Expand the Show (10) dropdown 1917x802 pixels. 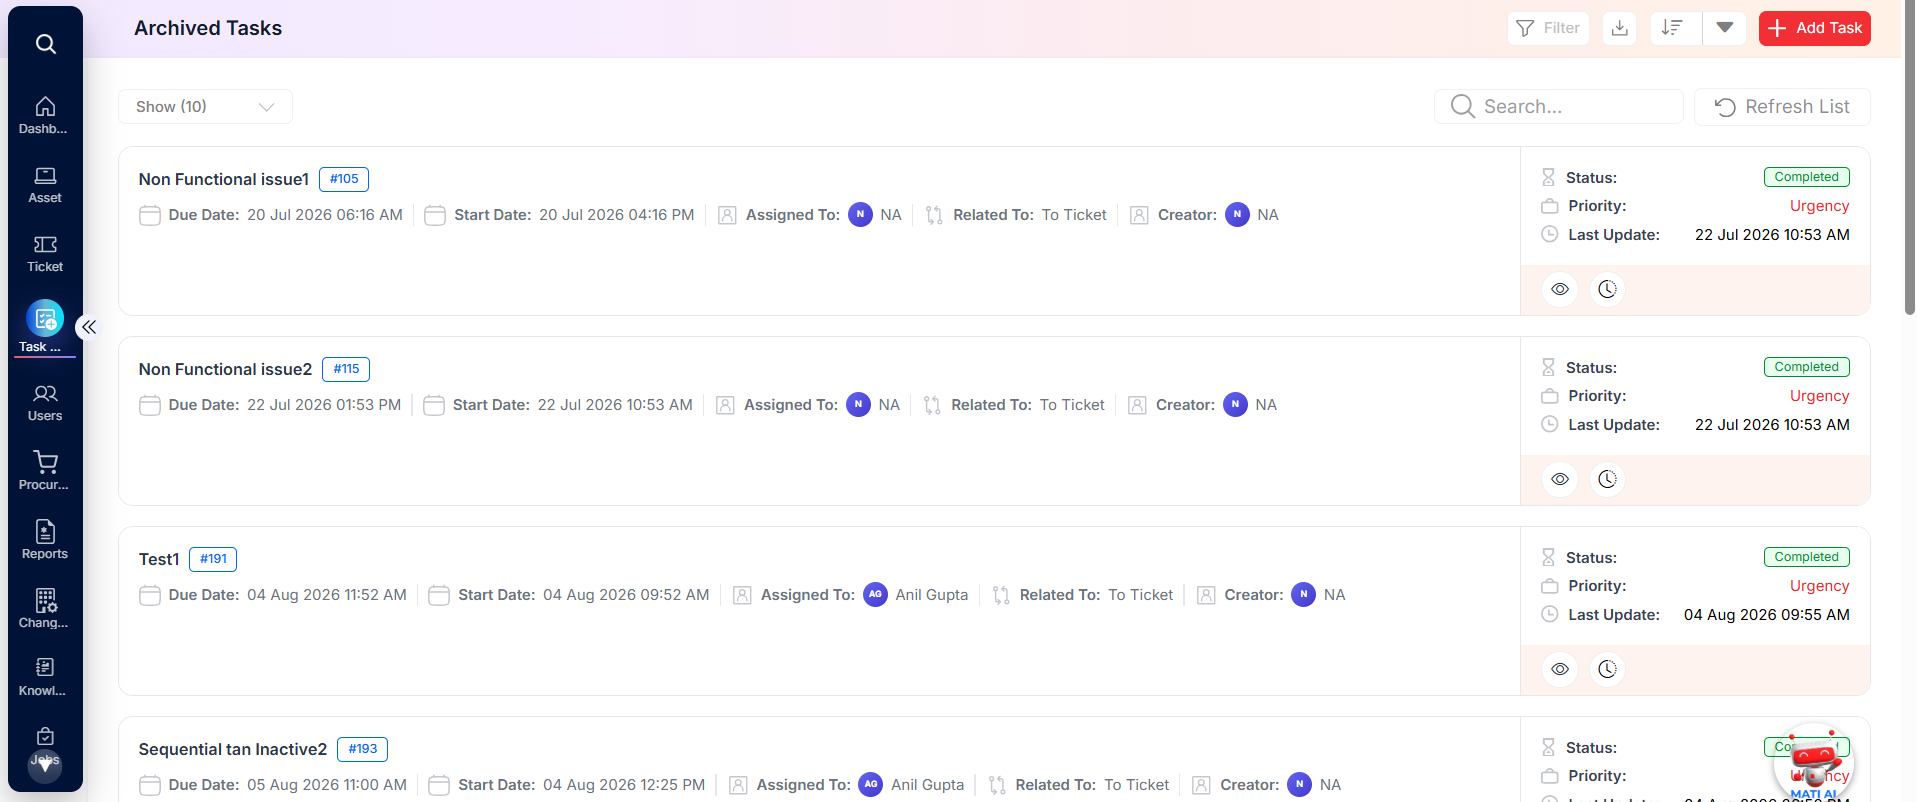[205, 107]
